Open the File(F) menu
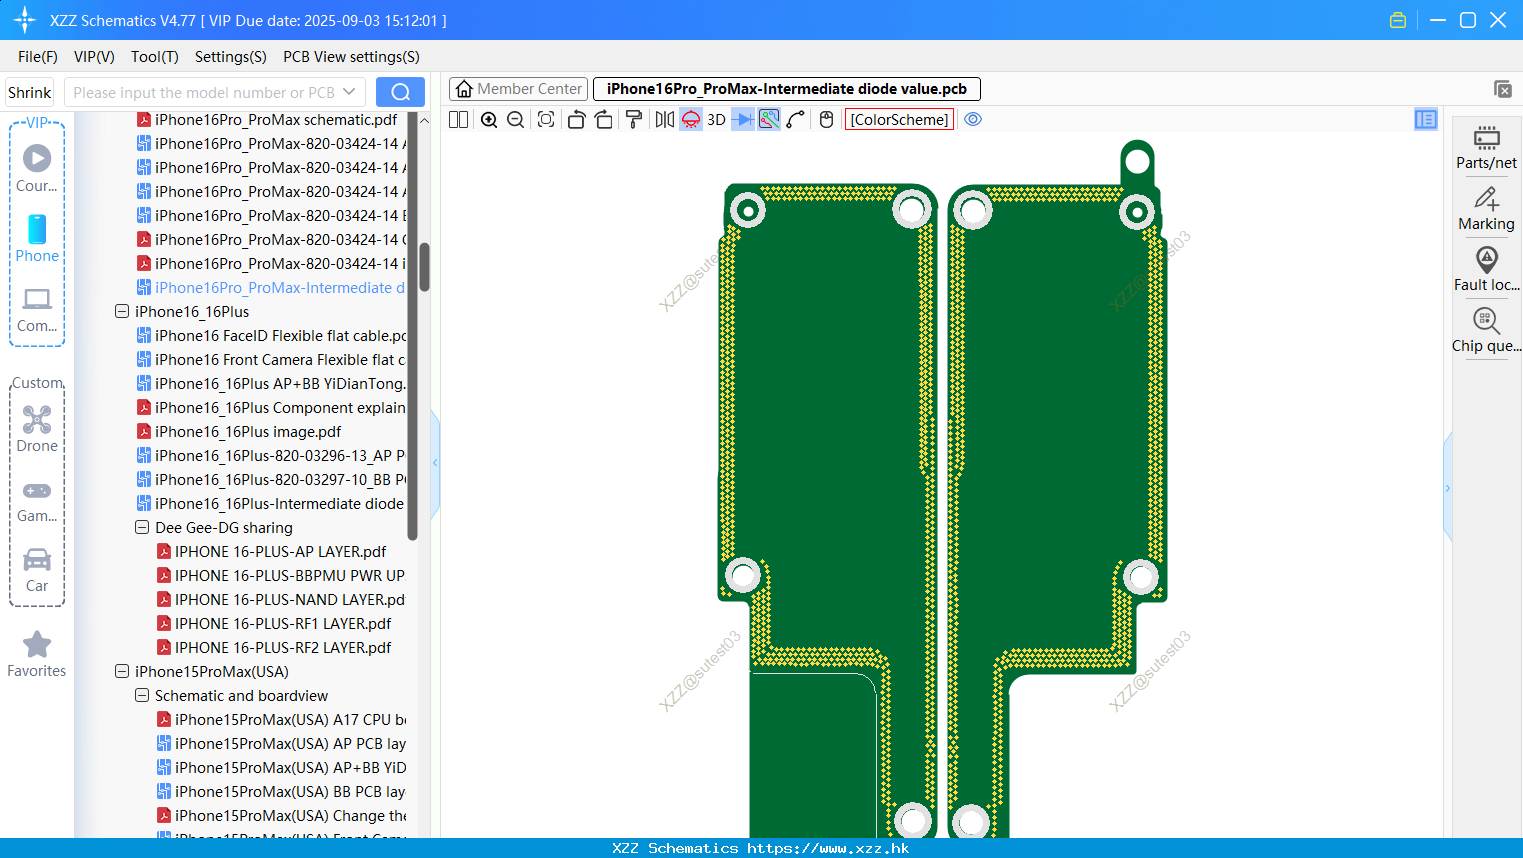This screenshot has height=858, width=1523. coord(38,57)
